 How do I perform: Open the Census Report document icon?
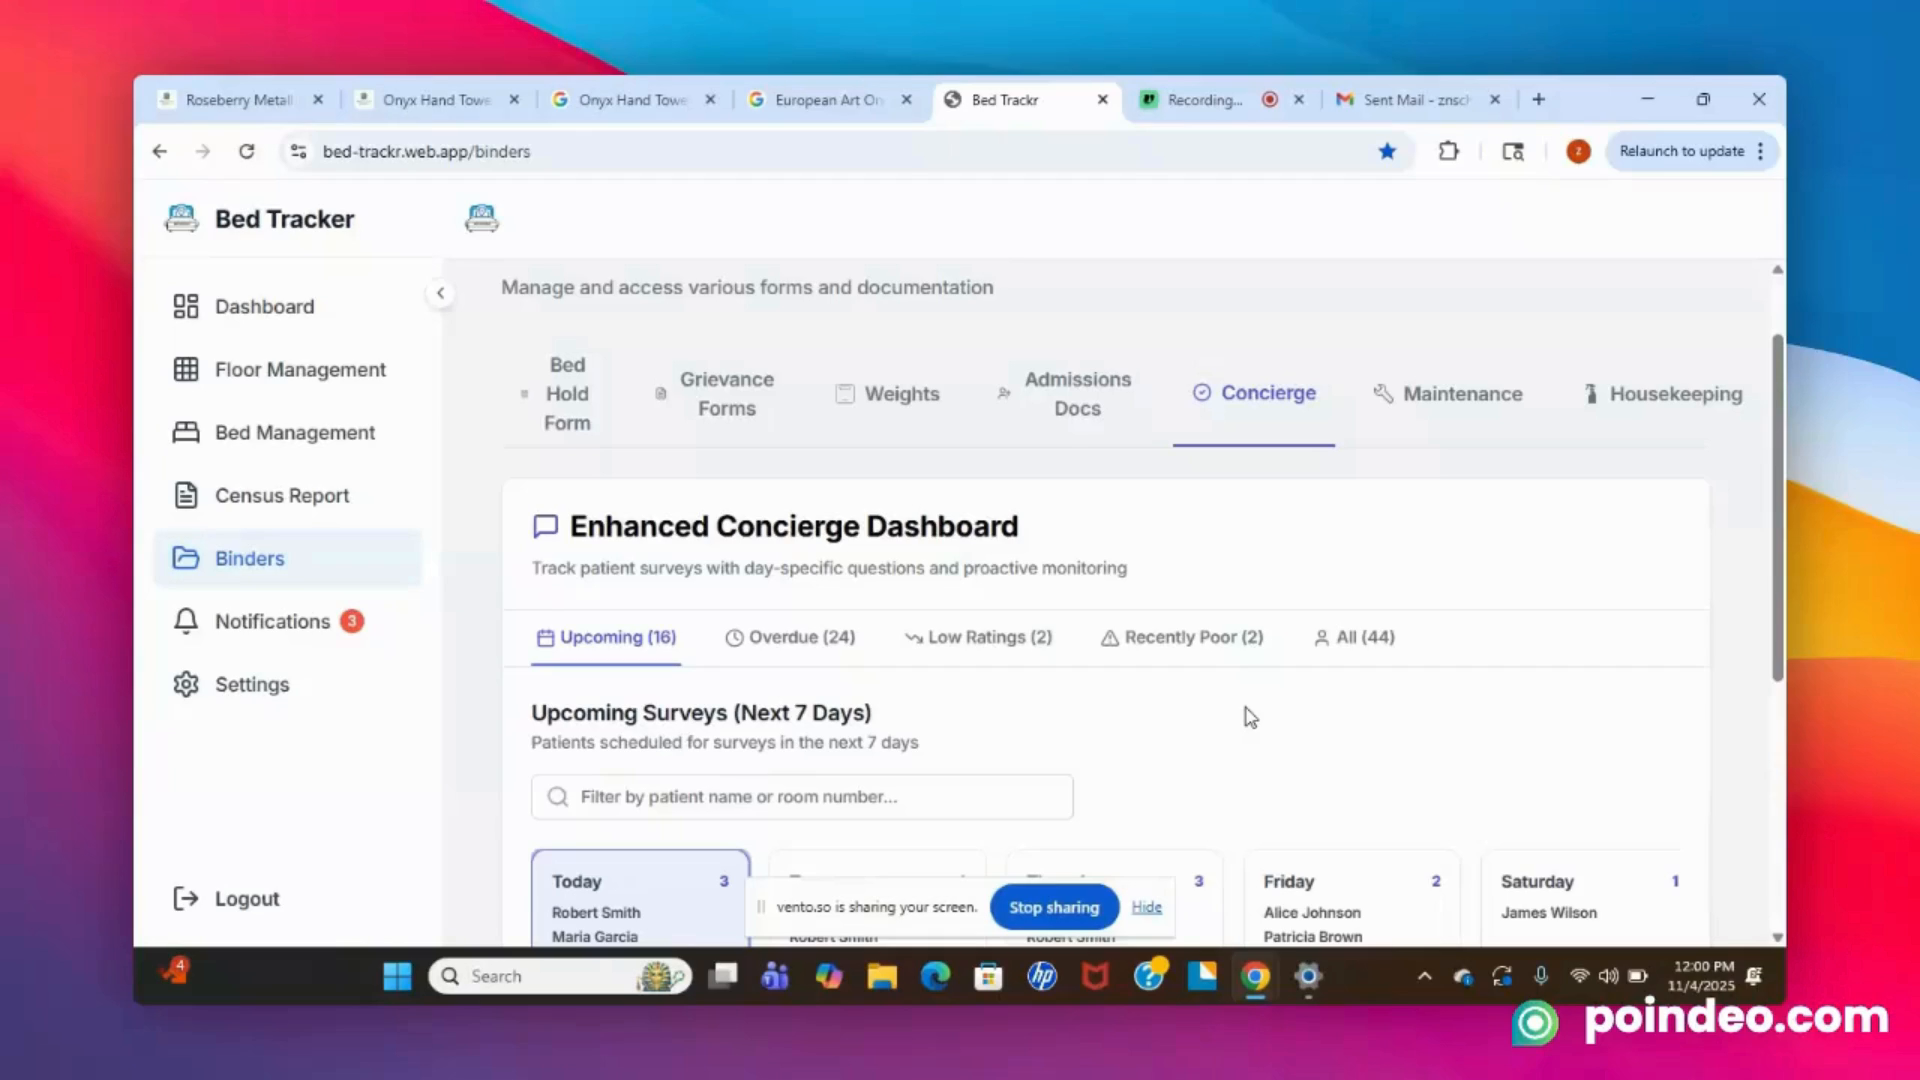186,495
